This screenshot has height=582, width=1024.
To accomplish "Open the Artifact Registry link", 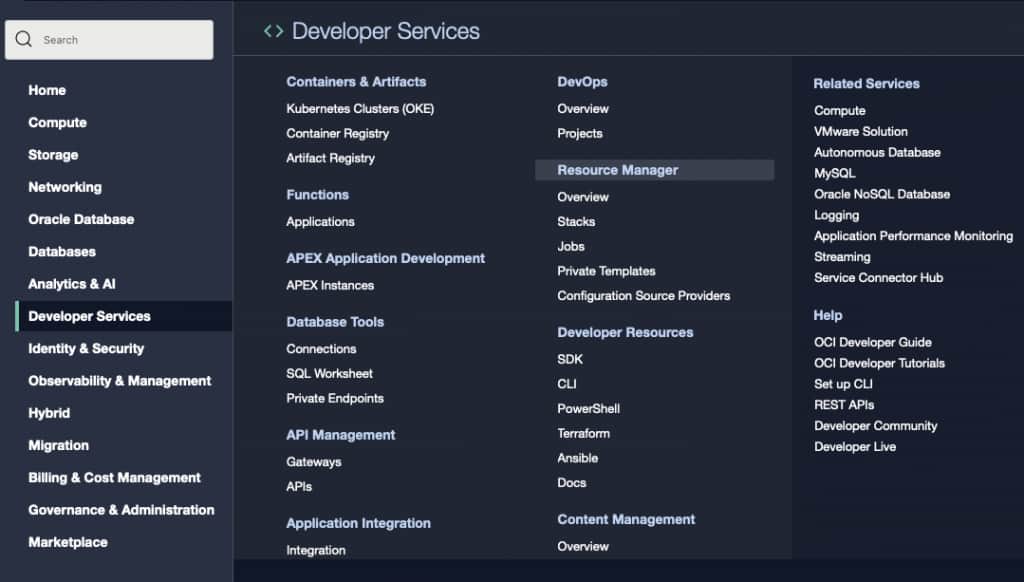I will (330, 158).
